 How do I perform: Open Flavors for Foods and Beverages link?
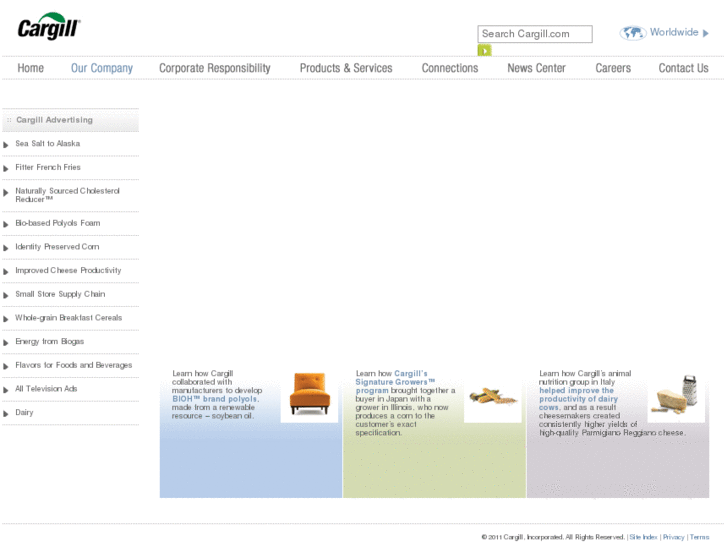pyautogui.click(x=74, y=365)
